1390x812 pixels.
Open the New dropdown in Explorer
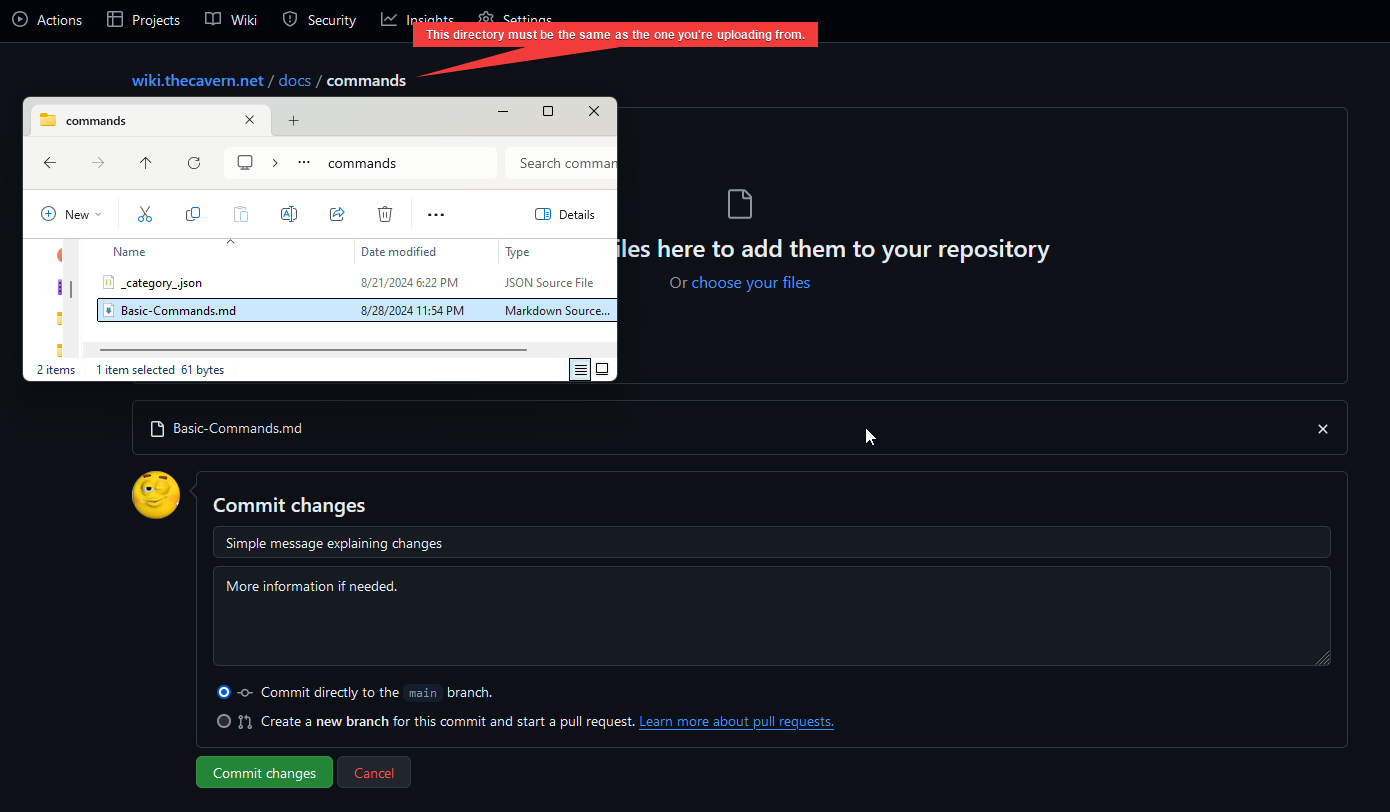click(71, 214)
